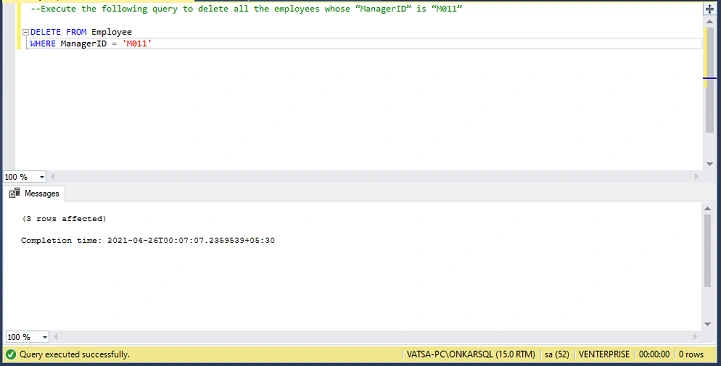Click the Completion time message line
This screenshot has width=721, height=366.
[x=148, y=240]
